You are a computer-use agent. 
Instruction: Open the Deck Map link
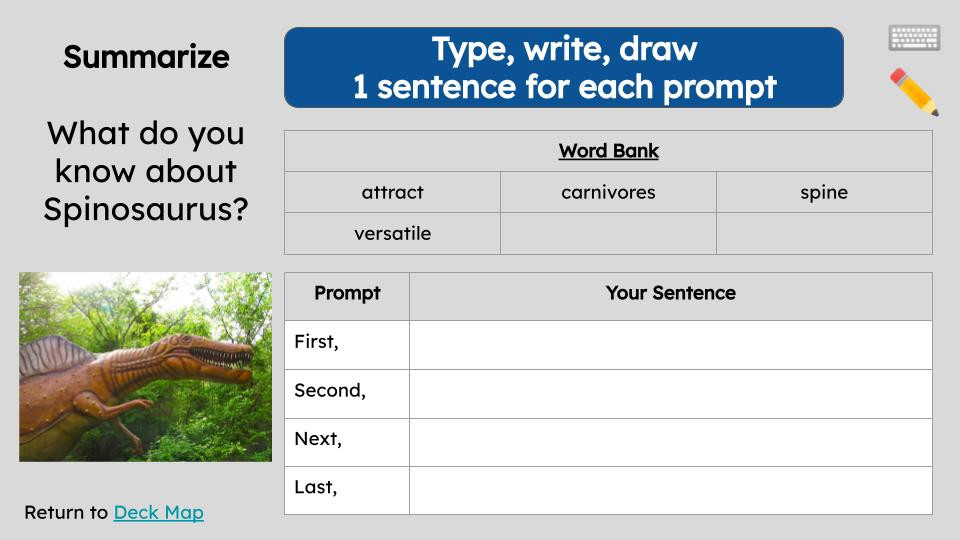(x=158, y=512)
